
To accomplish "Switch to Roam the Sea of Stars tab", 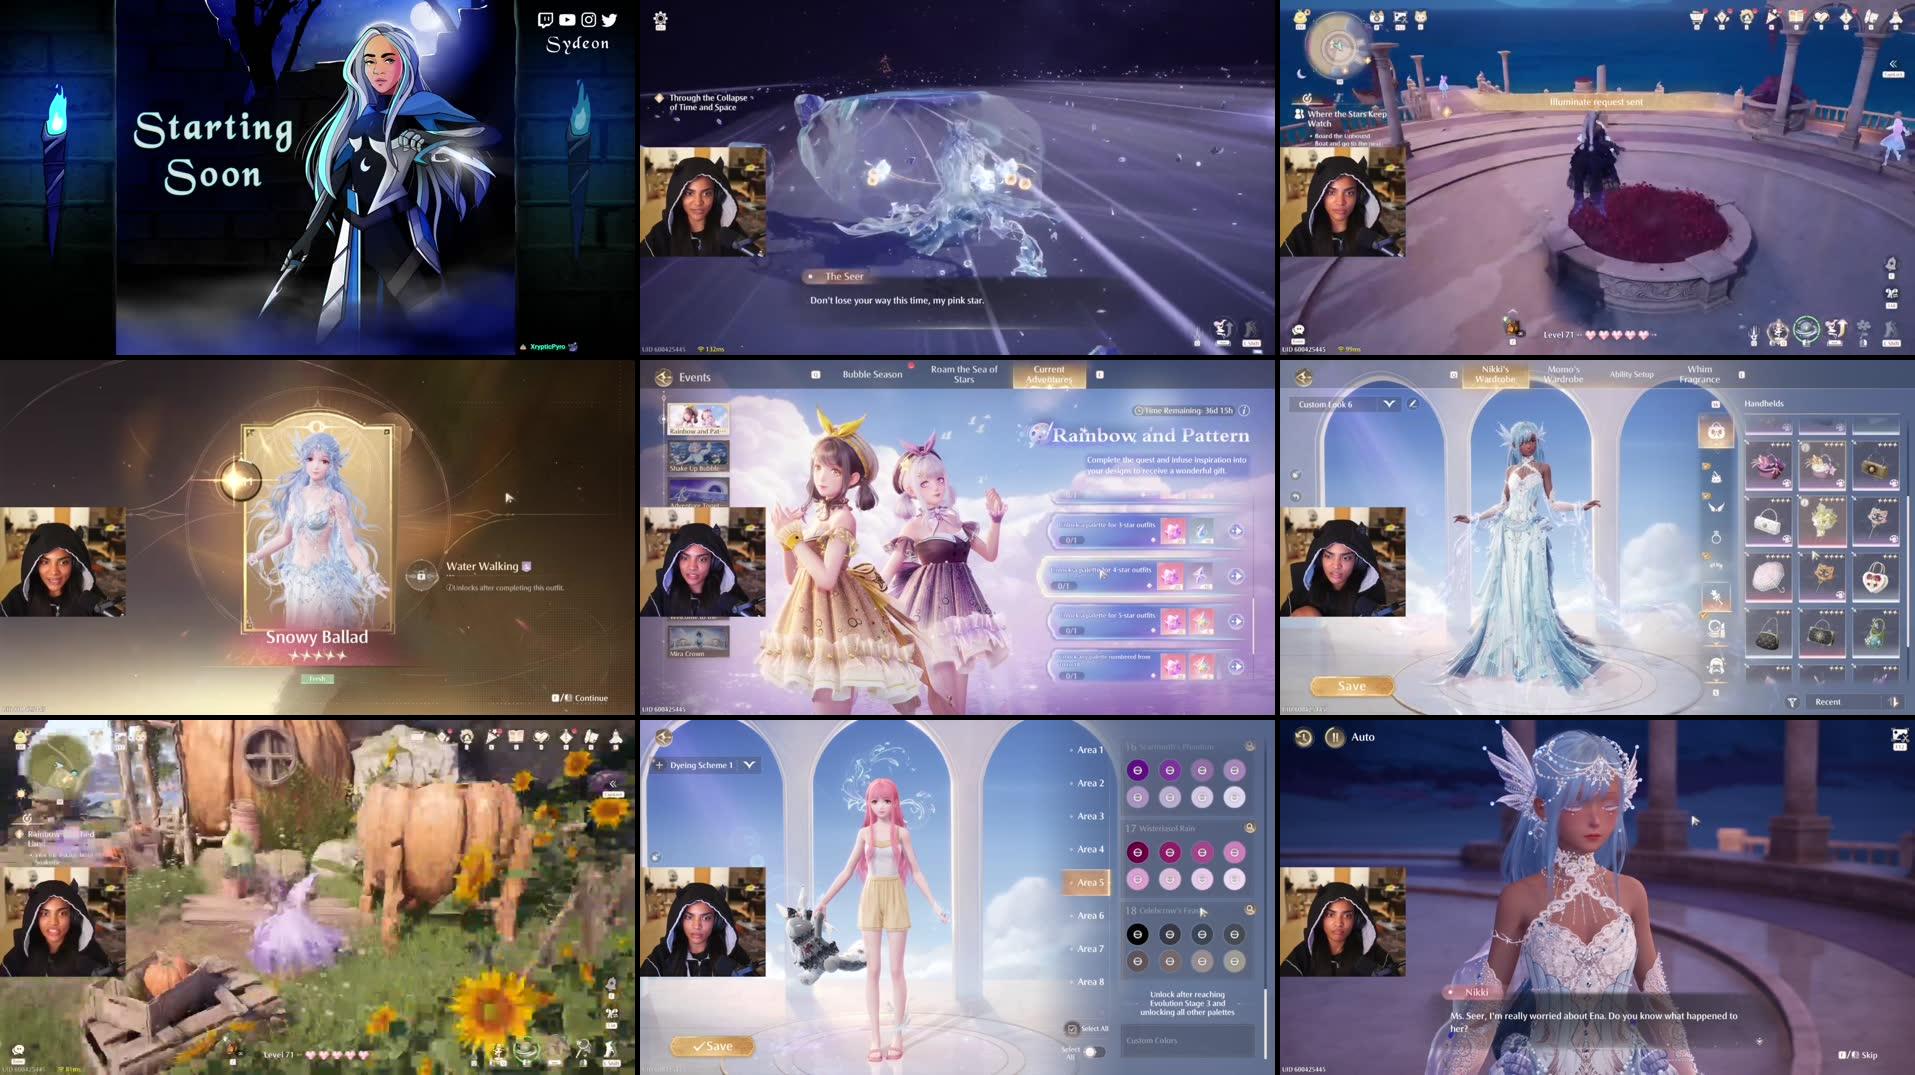I will tap(964, 374).
